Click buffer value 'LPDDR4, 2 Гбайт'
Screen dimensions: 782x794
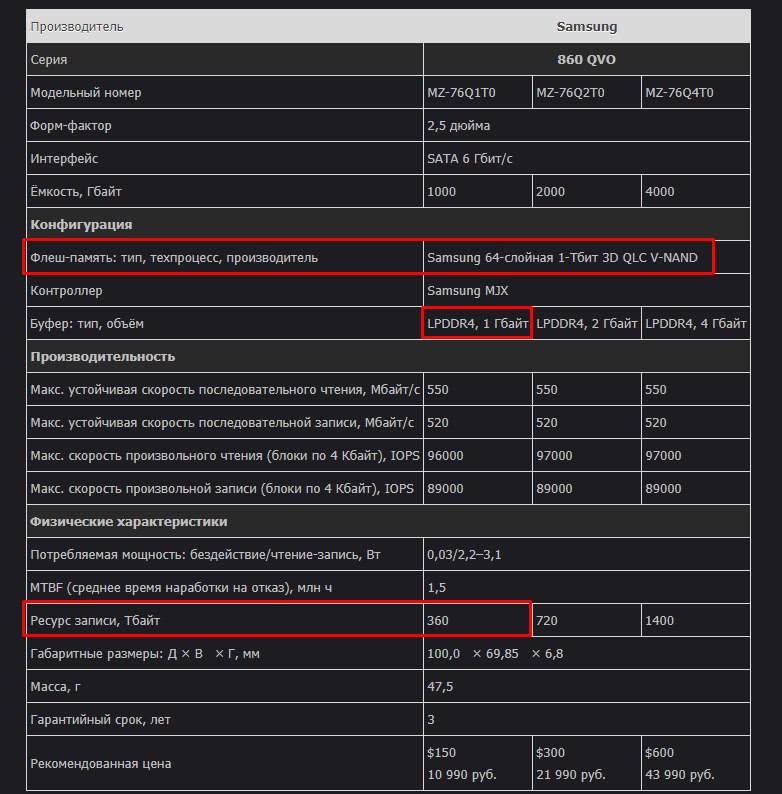[x=586, y=324]
